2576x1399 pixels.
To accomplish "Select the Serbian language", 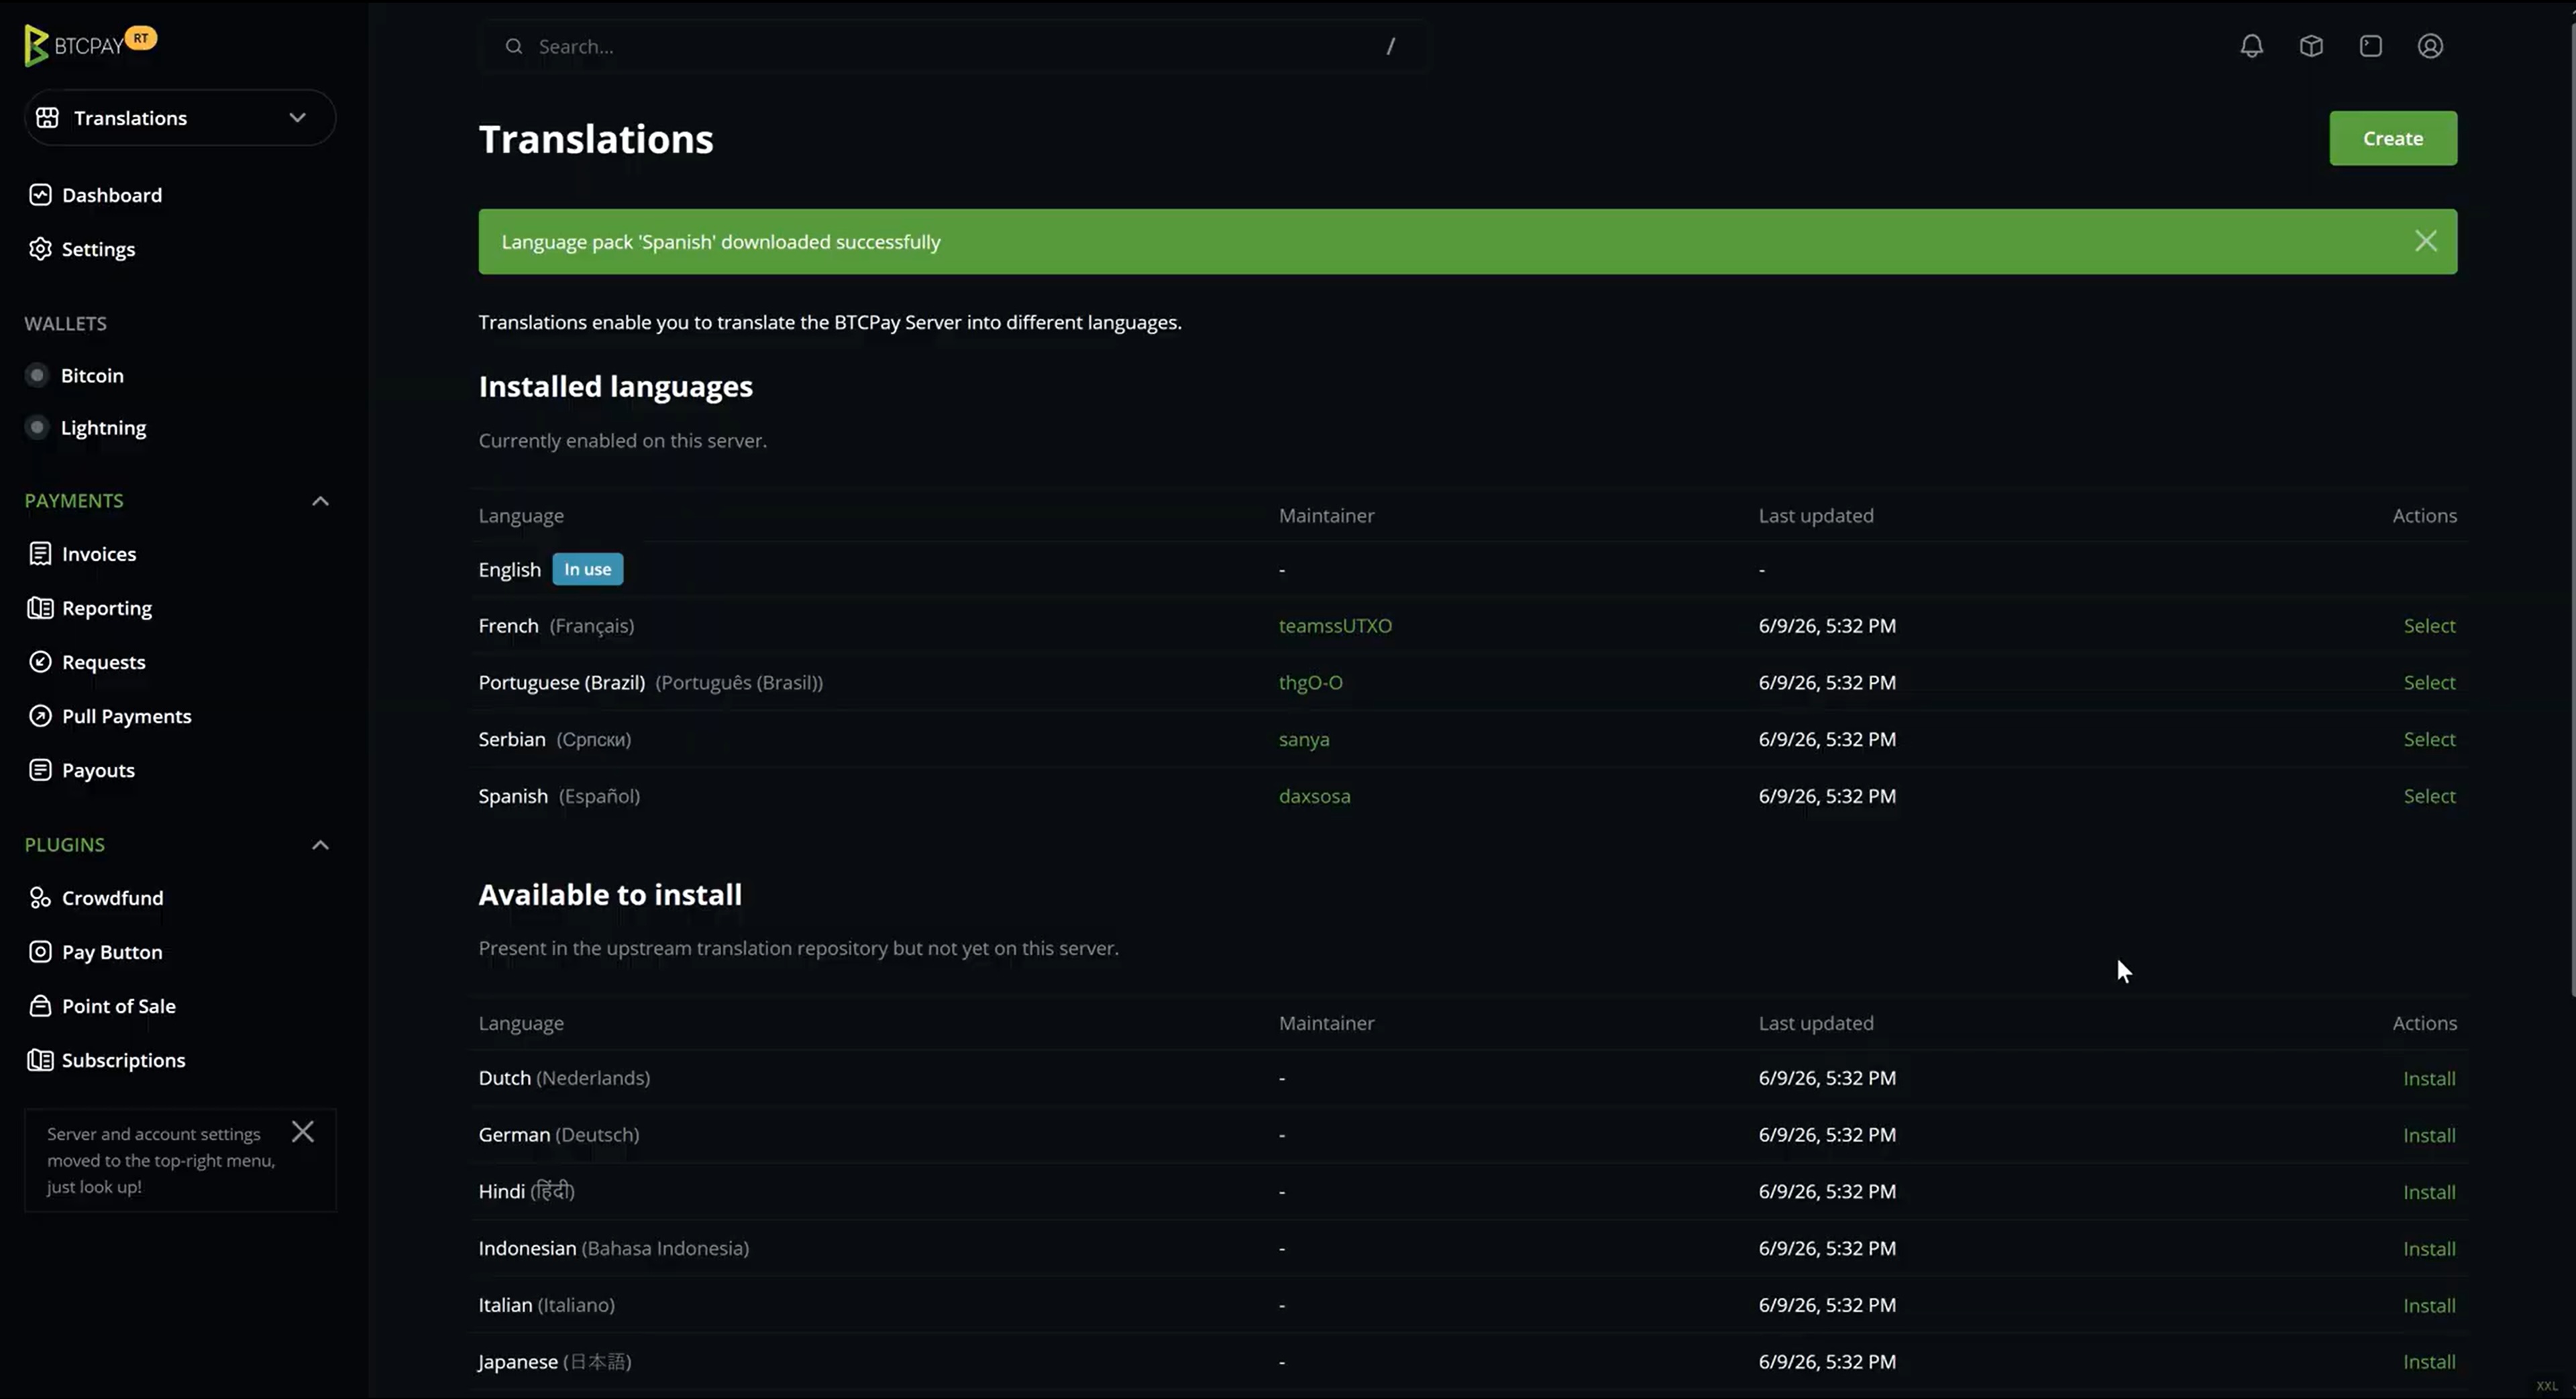I will 2429,740.
